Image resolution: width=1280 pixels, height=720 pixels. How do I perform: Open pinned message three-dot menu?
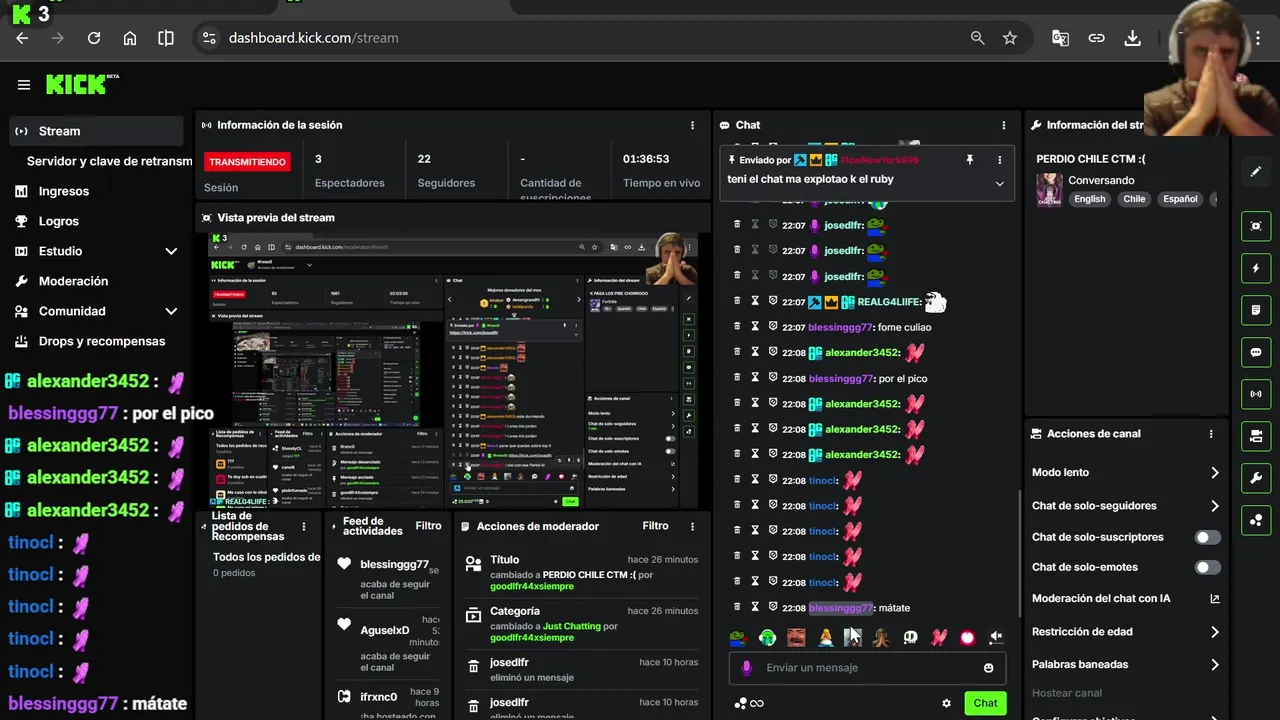(x=999, y=160)
